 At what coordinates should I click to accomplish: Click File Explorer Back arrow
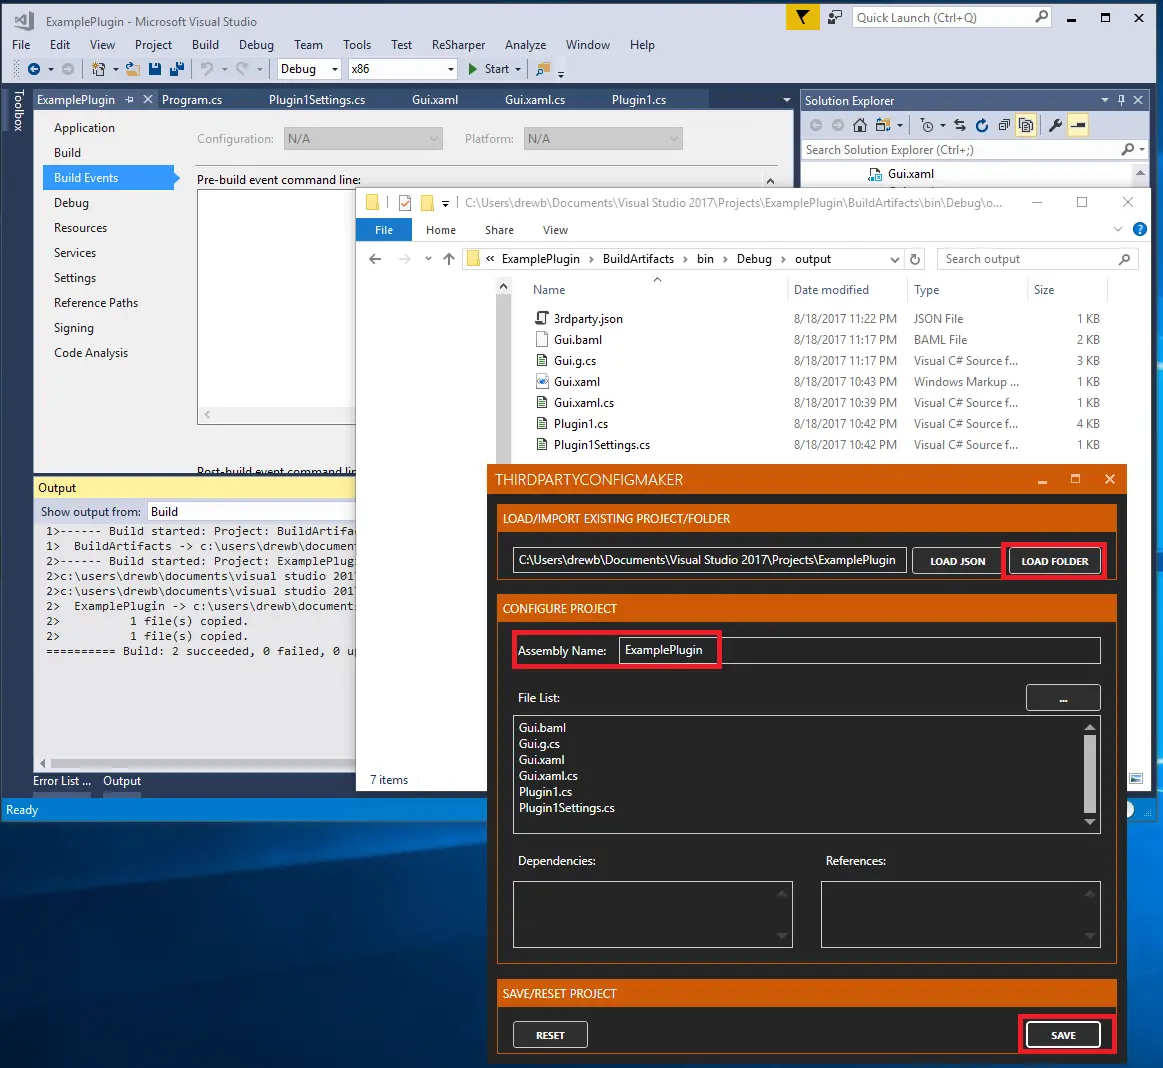pyautogui.click(x=375, y=259)
